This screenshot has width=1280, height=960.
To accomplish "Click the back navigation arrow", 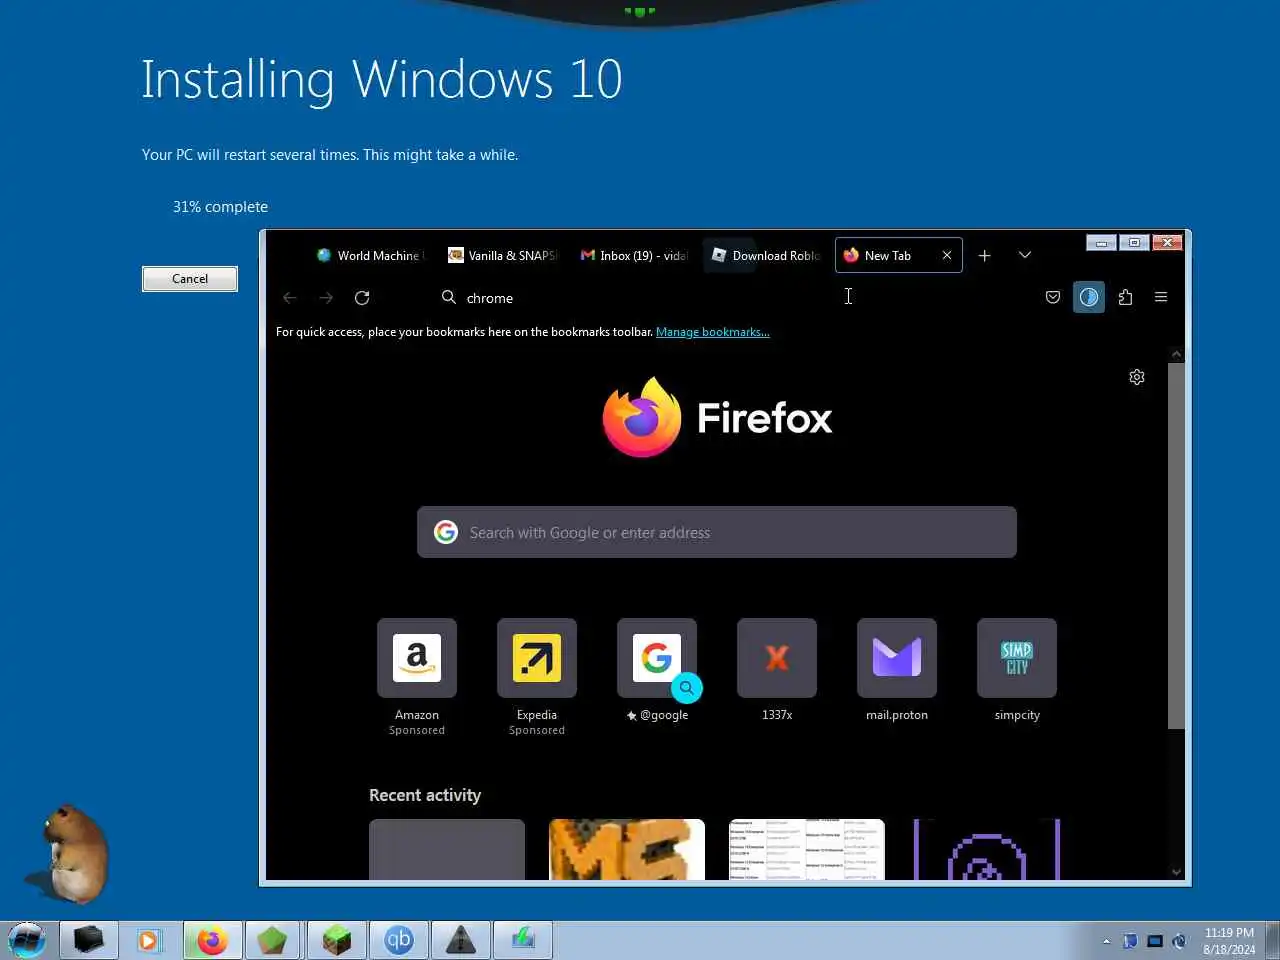I will 290,298.
